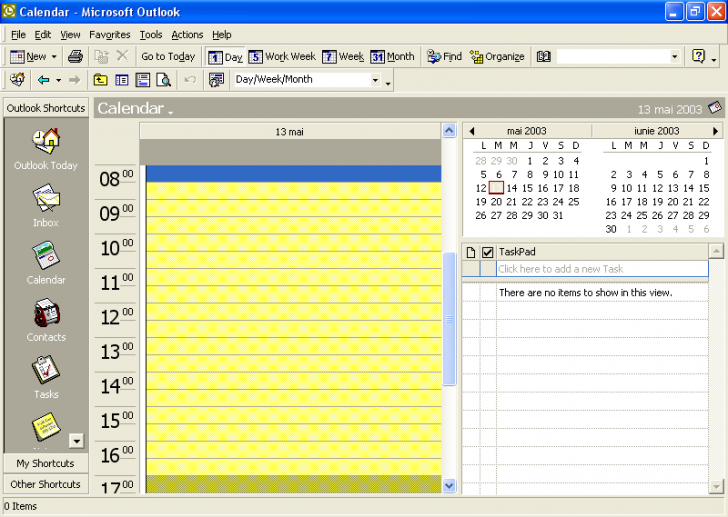Open the Favorites menu
Viewport: 728px width, 517px height.
click(x=110, y=35)
